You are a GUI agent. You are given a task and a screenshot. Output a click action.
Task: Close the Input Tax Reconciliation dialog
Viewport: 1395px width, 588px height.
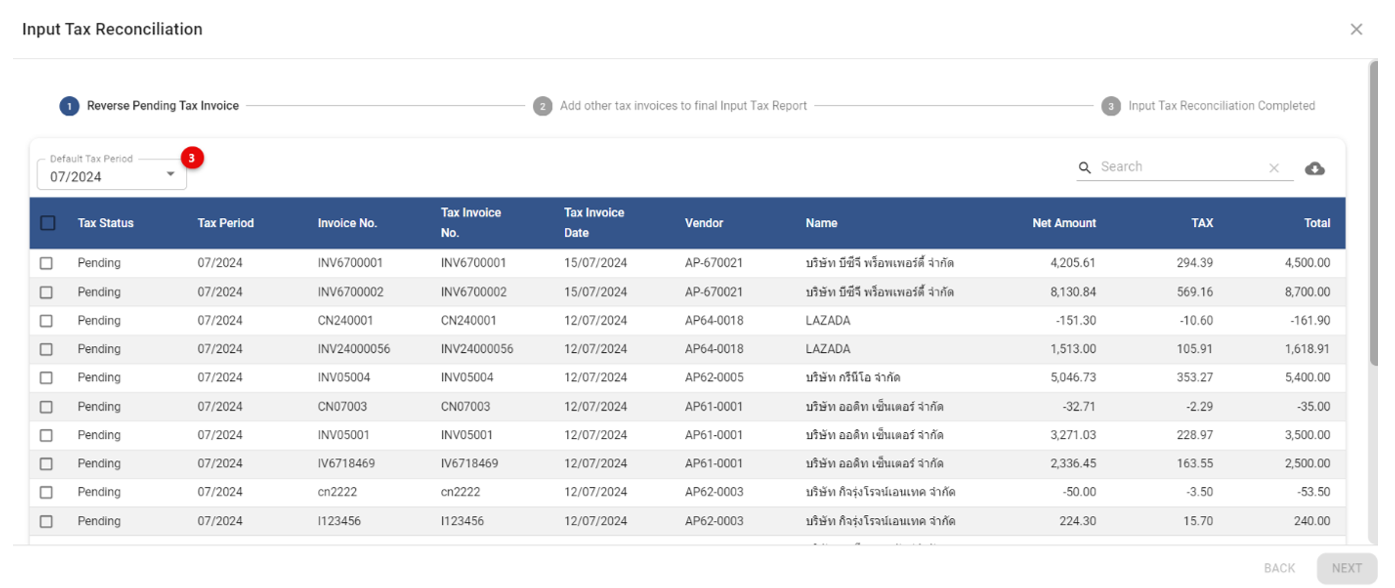pyautogui.click(x=1356, y=29)
